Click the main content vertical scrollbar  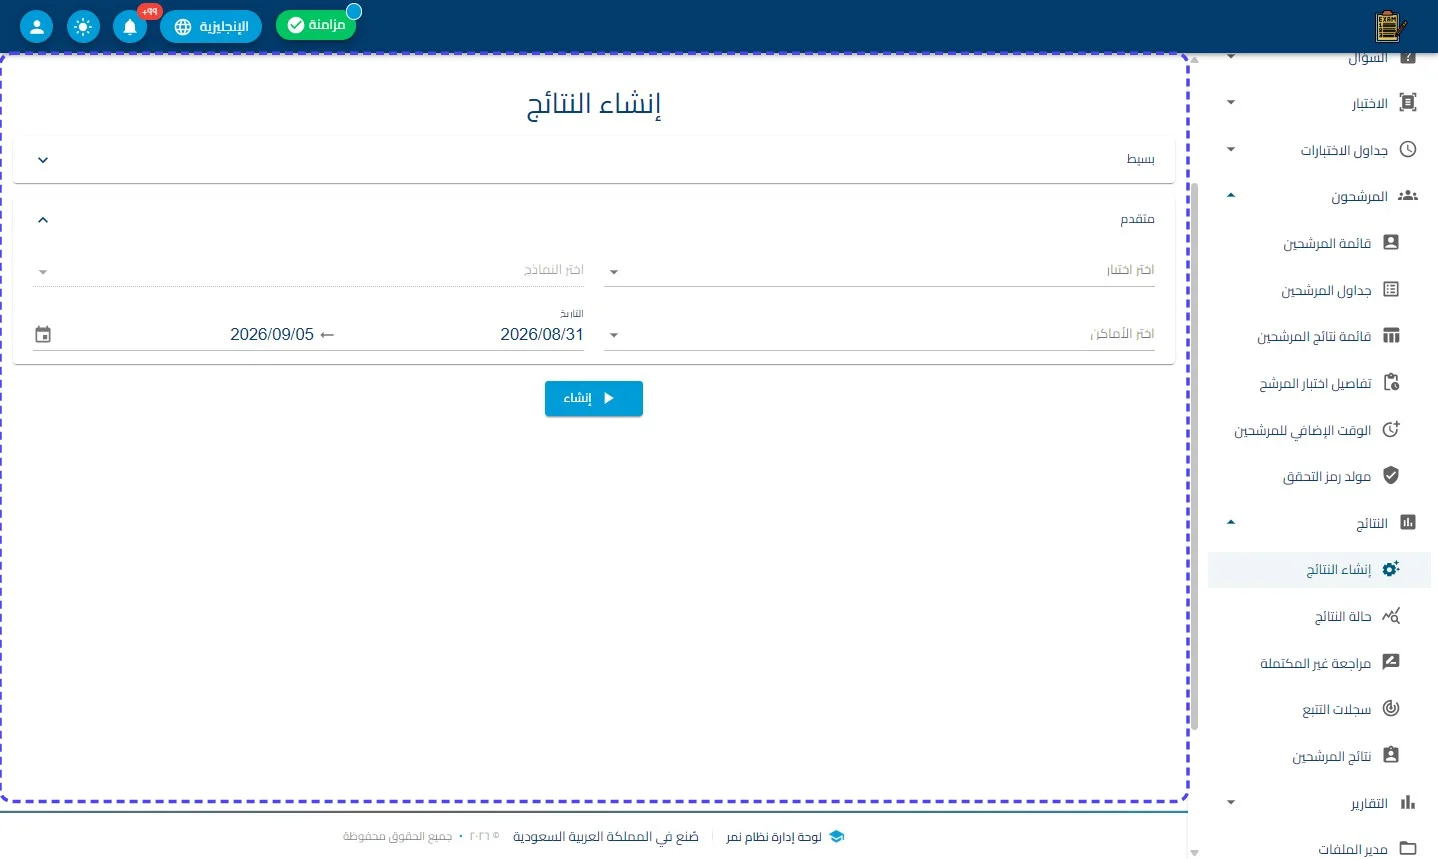click(1194, 455)
